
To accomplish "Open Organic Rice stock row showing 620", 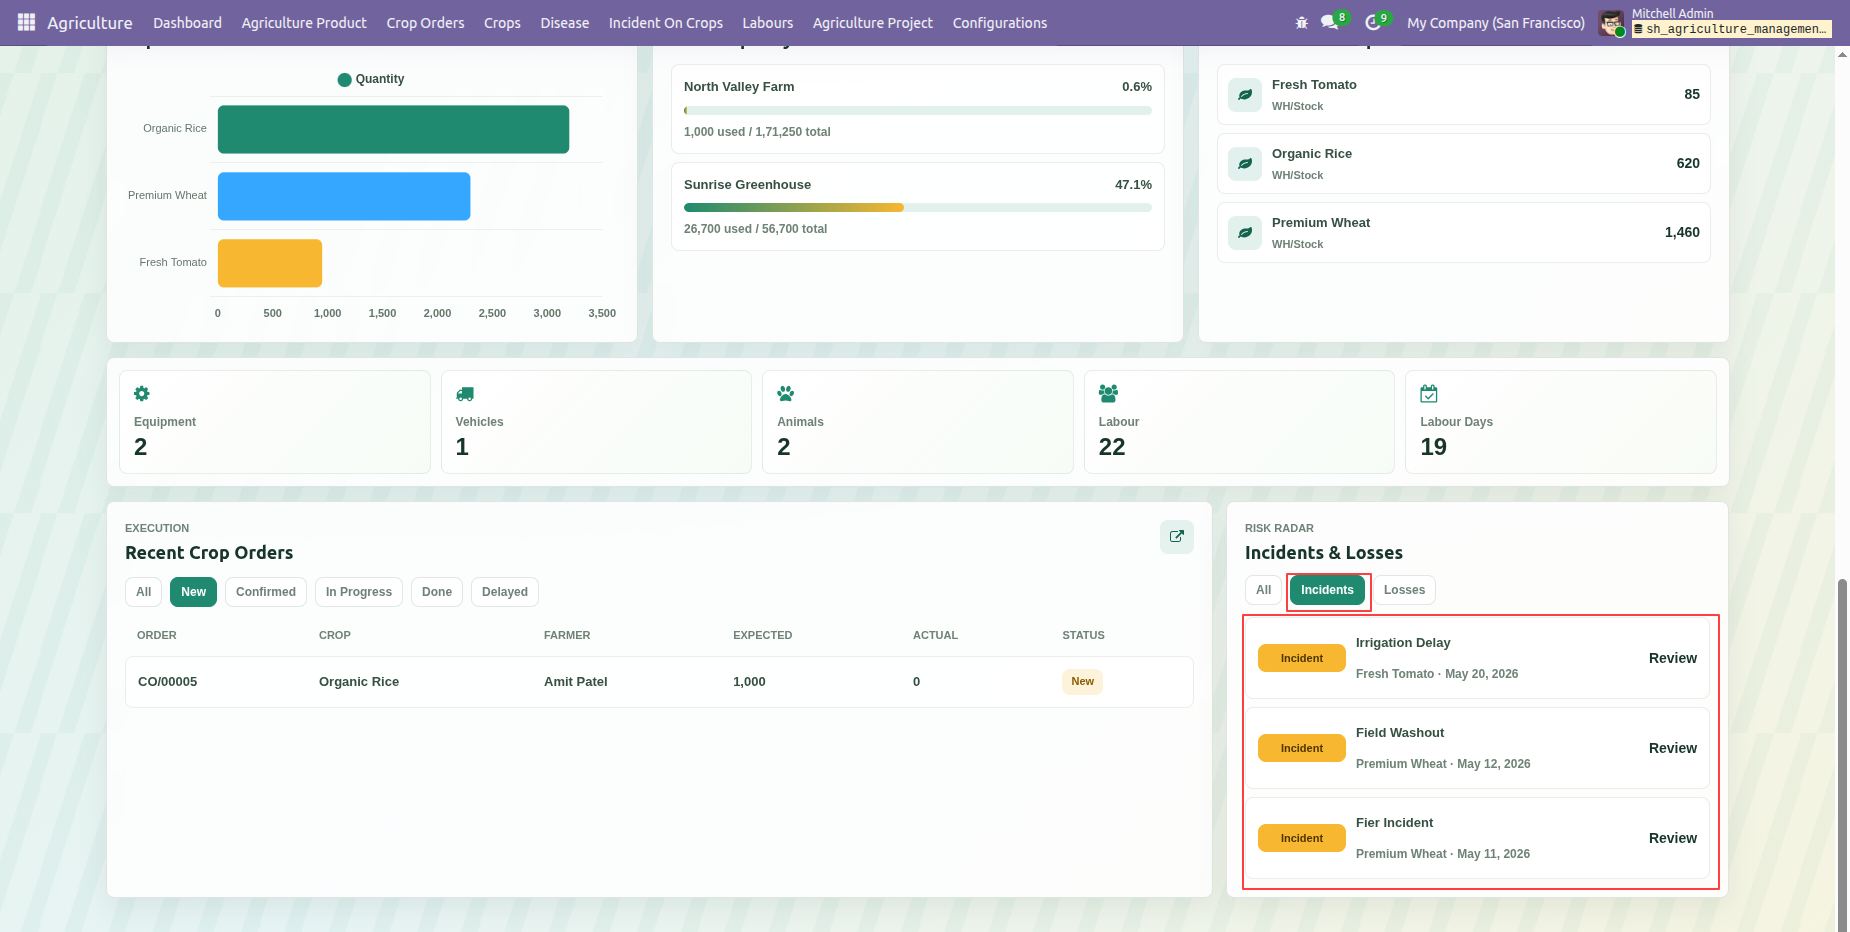I will (x=1464, y=164).
